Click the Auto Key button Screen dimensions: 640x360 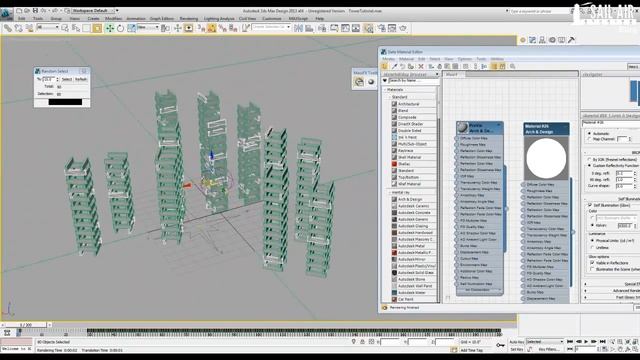(516, 342)
